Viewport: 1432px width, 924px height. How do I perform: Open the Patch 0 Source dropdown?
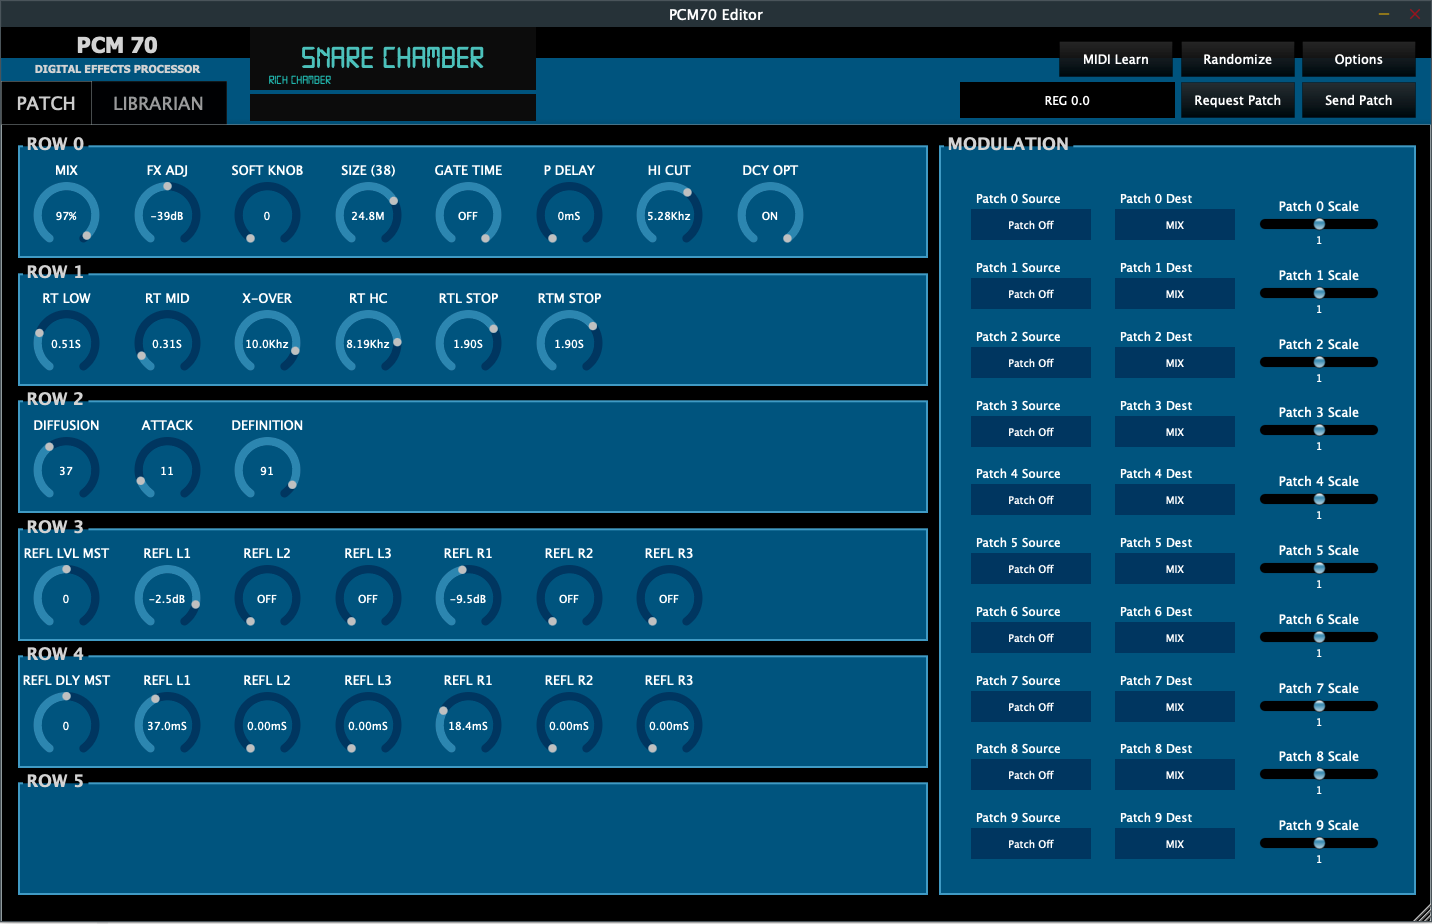pyautogui.click(x=1031, y=225)
